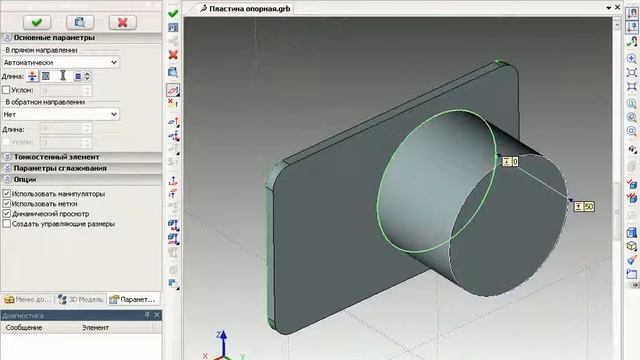
Task: Click the magnet icon with the green checkmark
Action: [x=632, y=41]
